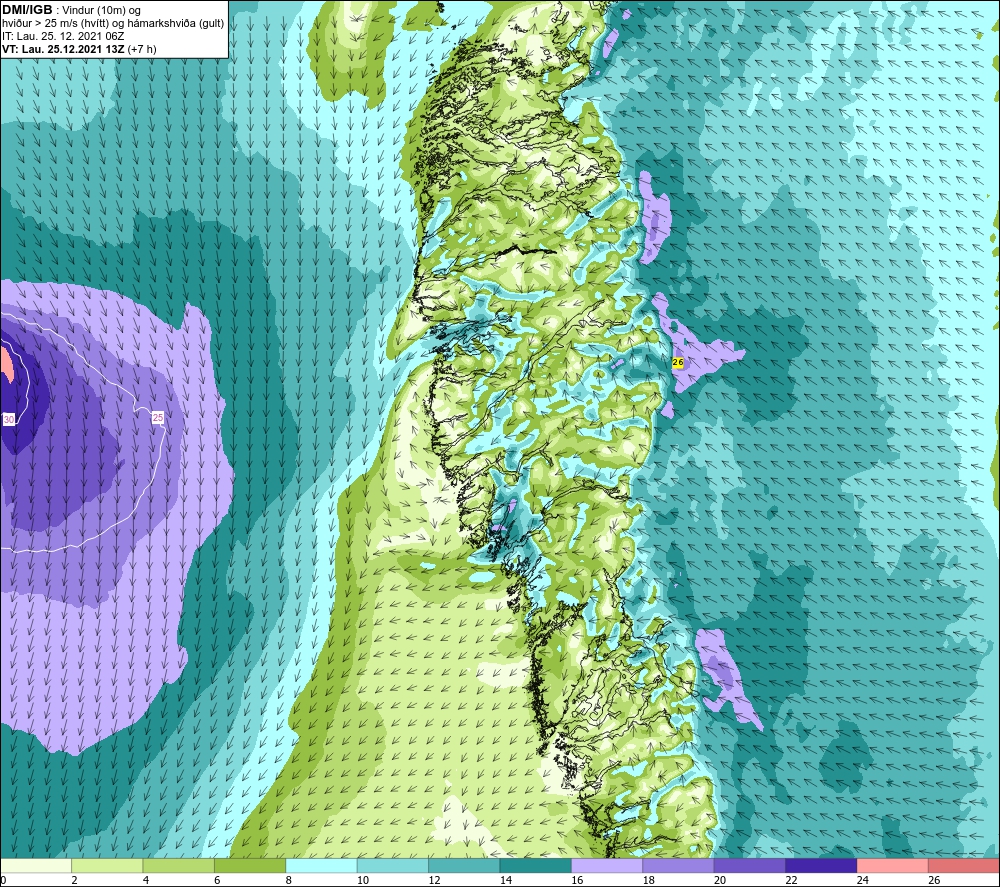Click the yellow 26 gust marker
Screen dimensions: 1000x887
(678, 362)
